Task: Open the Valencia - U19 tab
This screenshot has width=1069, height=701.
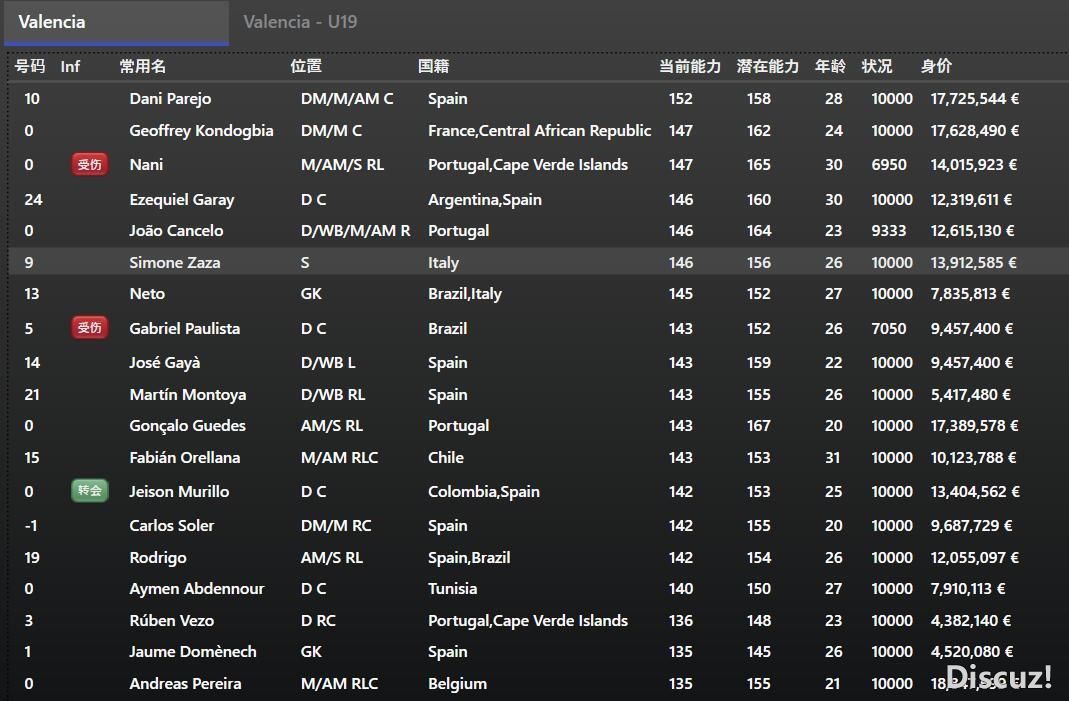Action: pyautogui.click(x=300, y=22)
